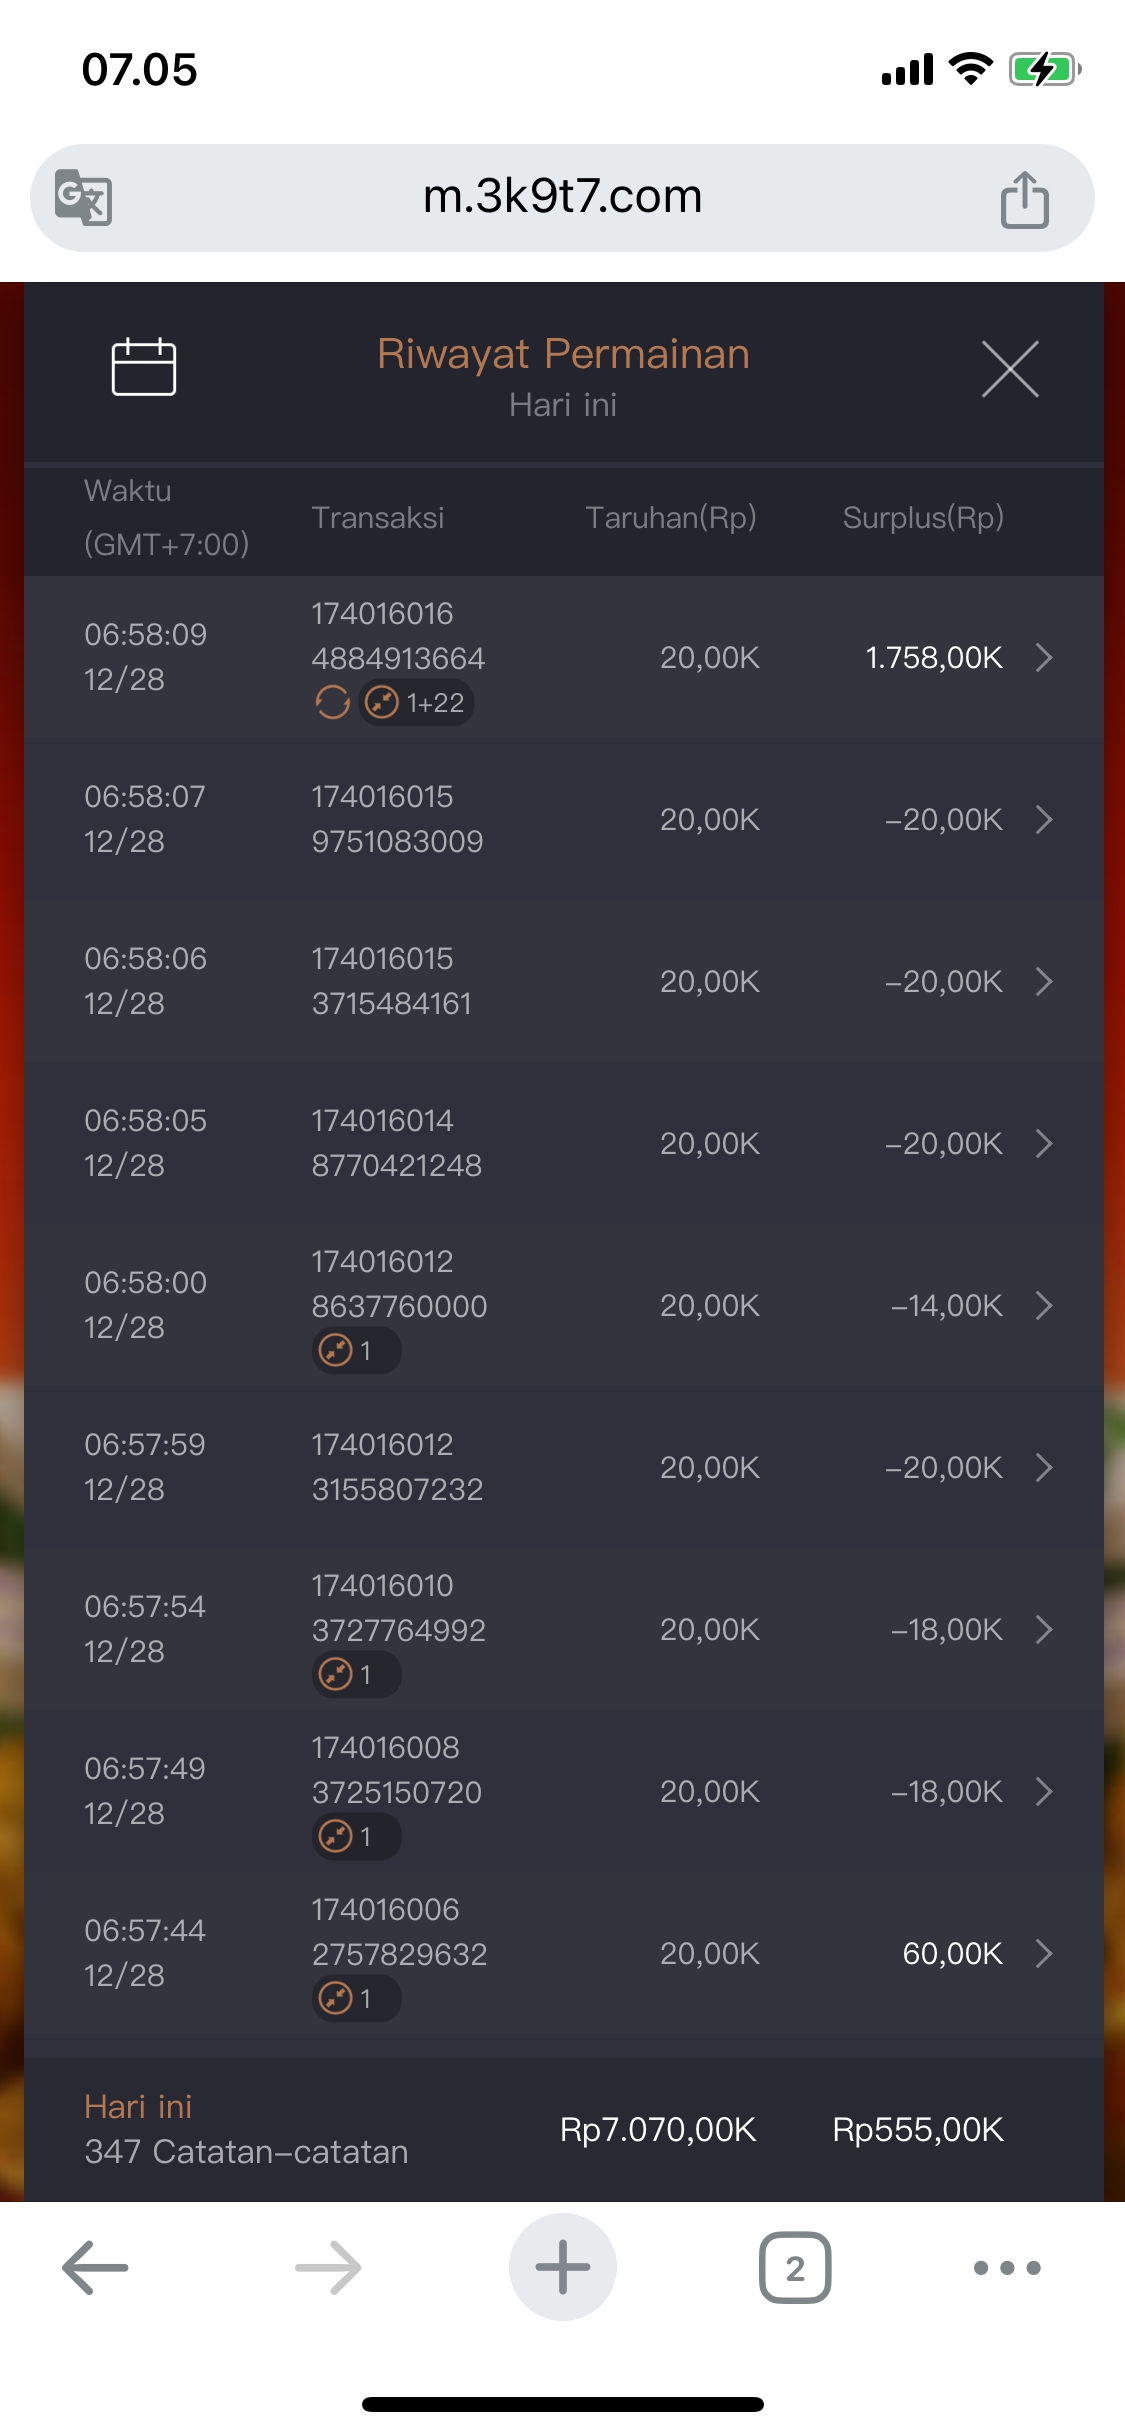Tap the browser forward arrow
Image resolution: width=1125 pixels, height=2436 pixels.
click(328, 2267)
